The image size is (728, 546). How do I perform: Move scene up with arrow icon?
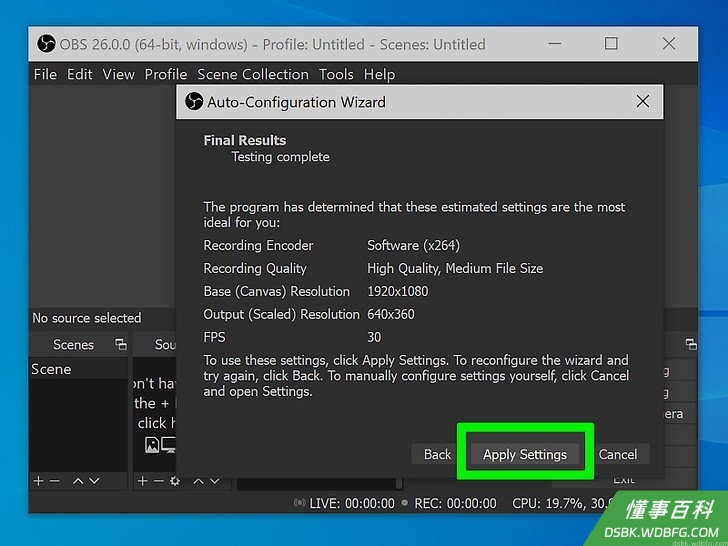[78, 481]
